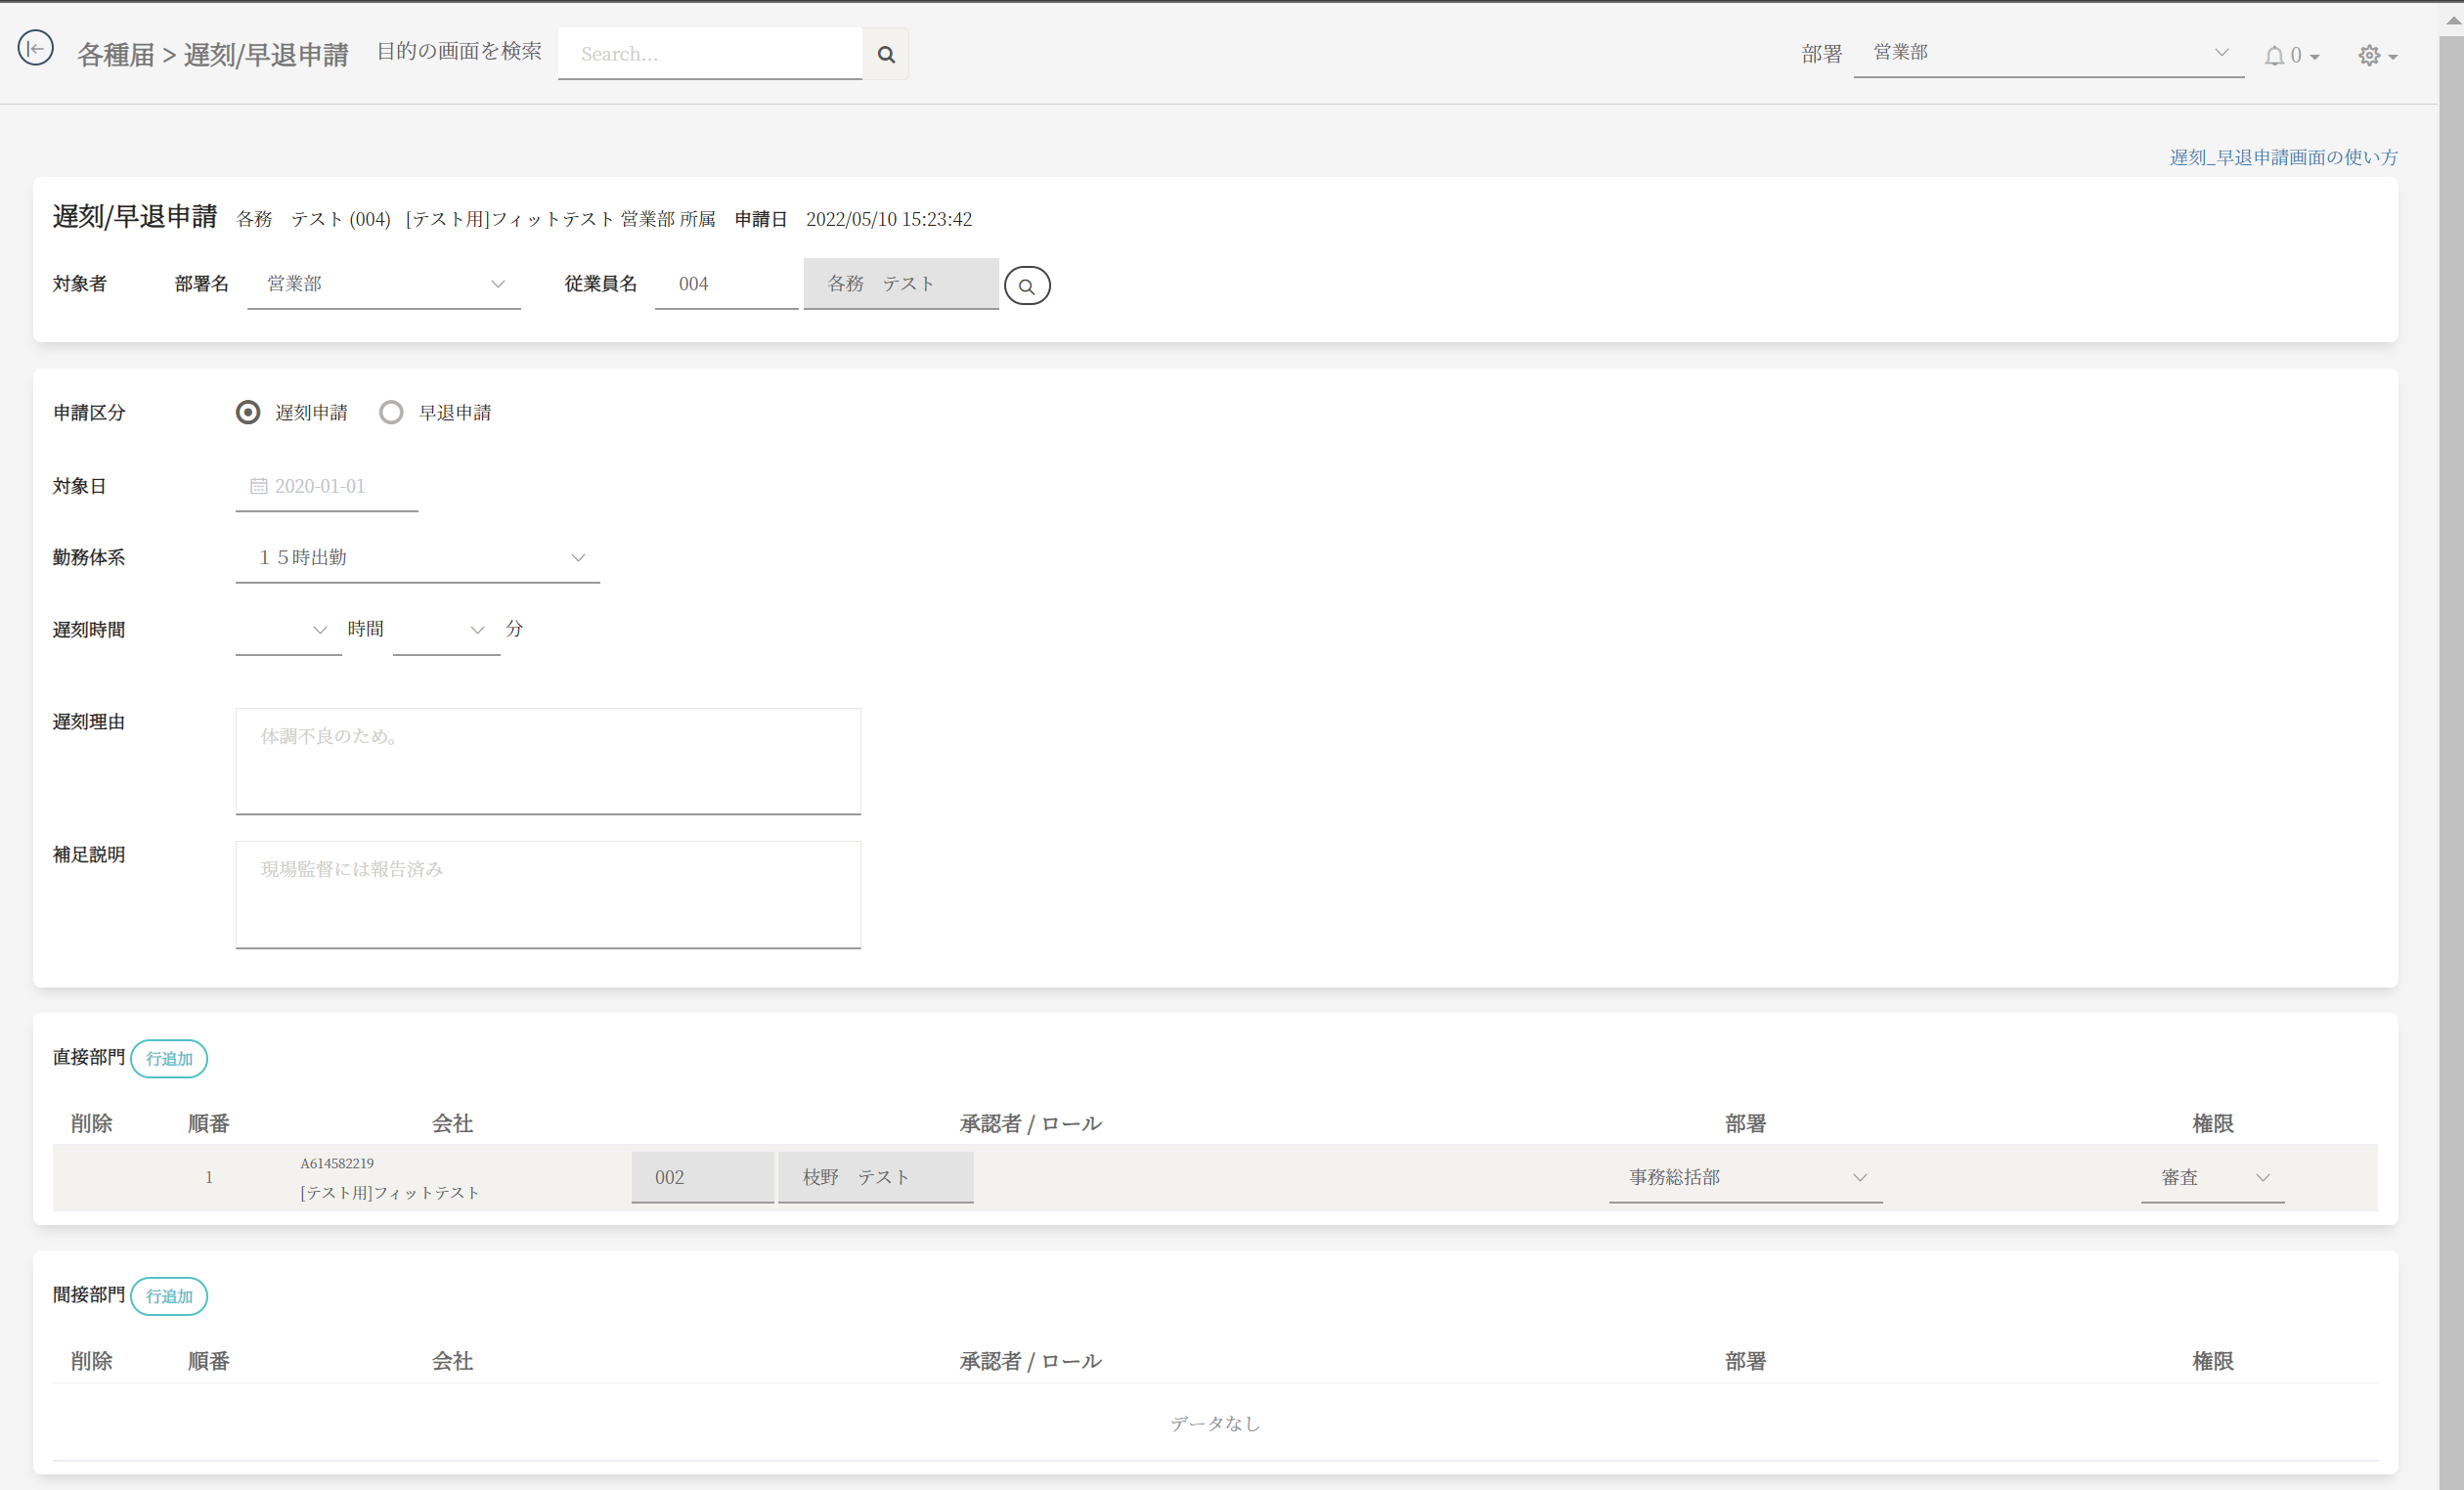
Task: Click the employee search magnifier icon
Action: point(1026,286)
